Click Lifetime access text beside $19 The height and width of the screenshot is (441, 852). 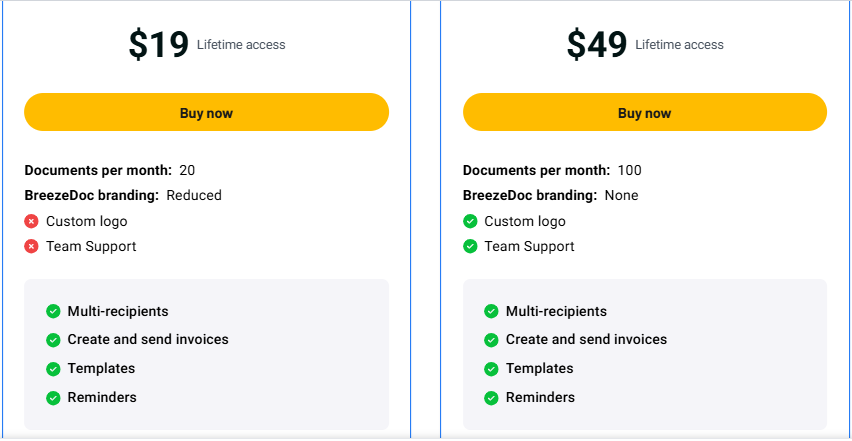coord(241,45)
